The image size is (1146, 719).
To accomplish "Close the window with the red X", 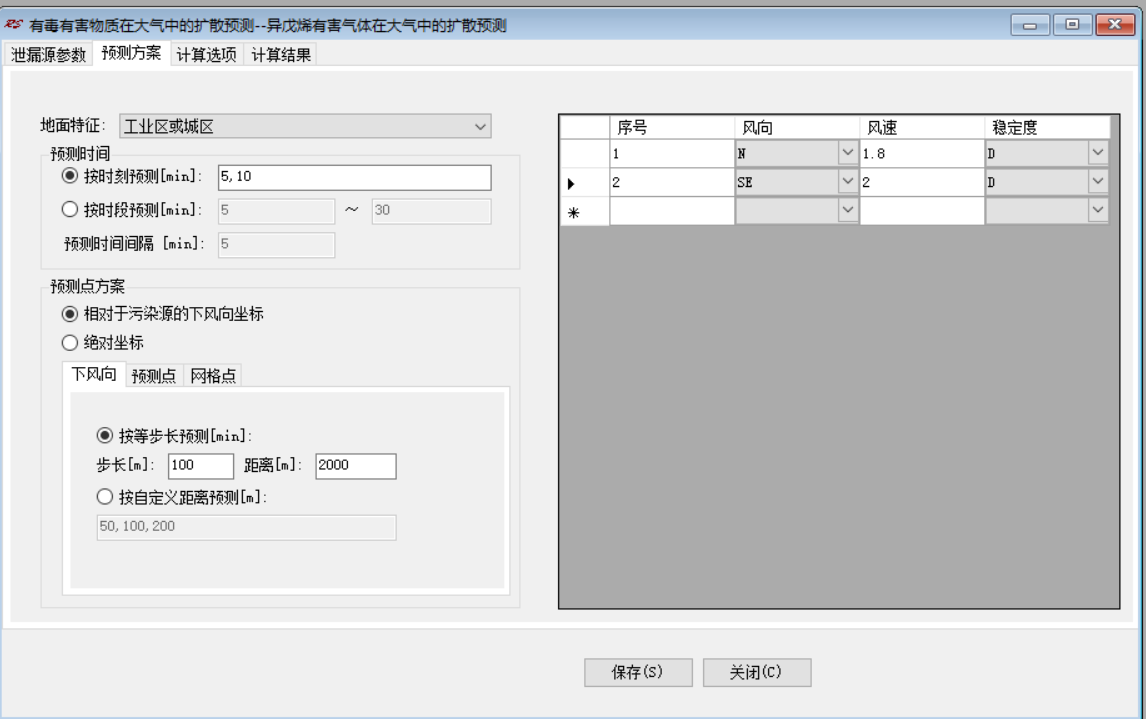I will (1115, 25).
